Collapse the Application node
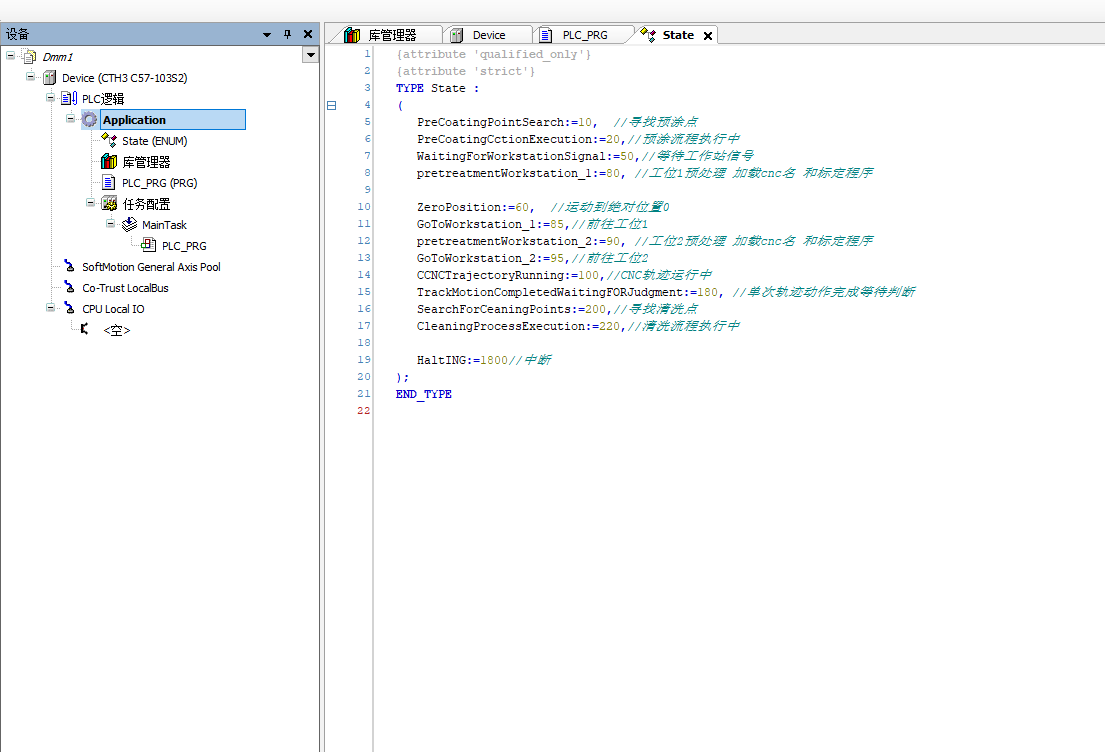Screen dimensions: 1105x752 click(x=70, y=118)
